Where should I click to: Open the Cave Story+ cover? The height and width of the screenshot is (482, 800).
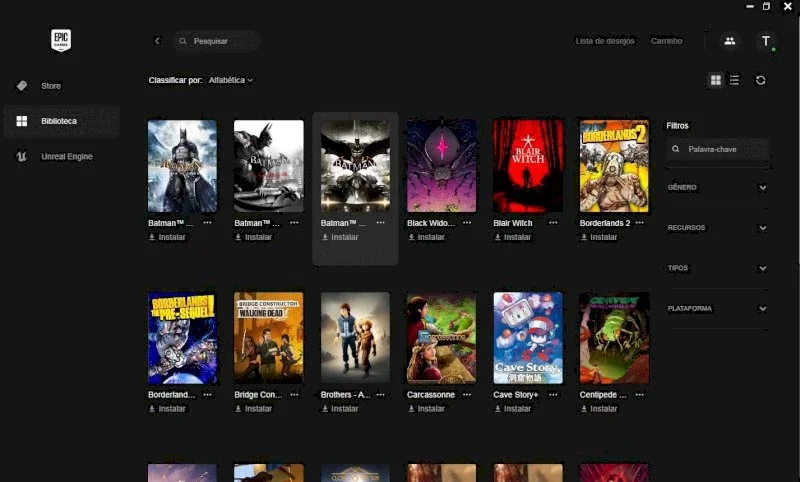point(528,338)
